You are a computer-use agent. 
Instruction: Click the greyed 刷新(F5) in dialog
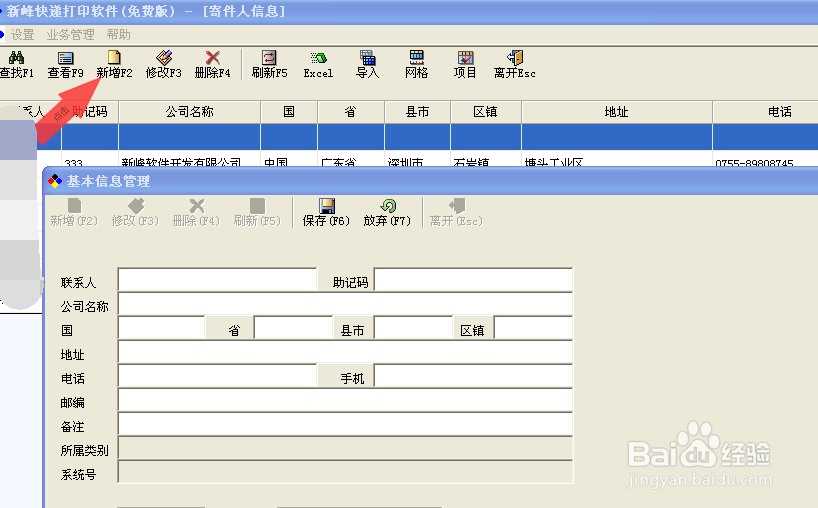pyautogui.click(x=257, y=212)
